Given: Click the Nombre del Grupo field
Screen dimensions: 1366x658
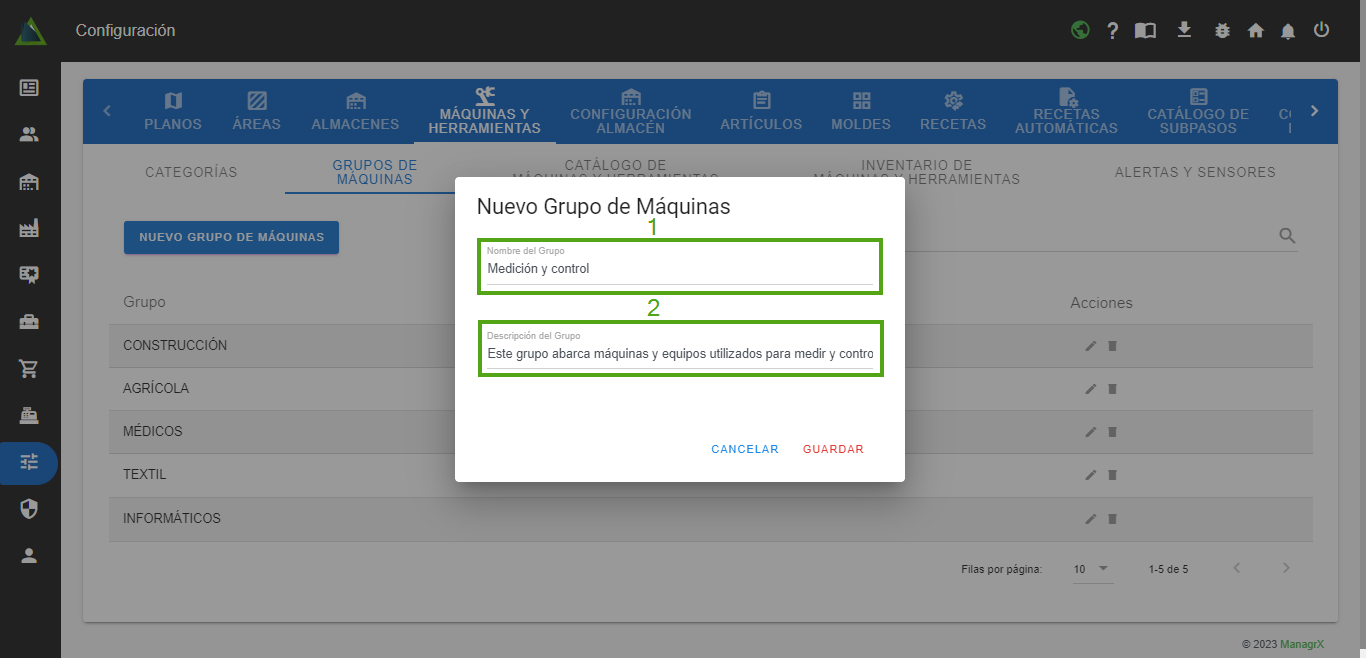Looking at the screenshot, I should click(679, 269).
